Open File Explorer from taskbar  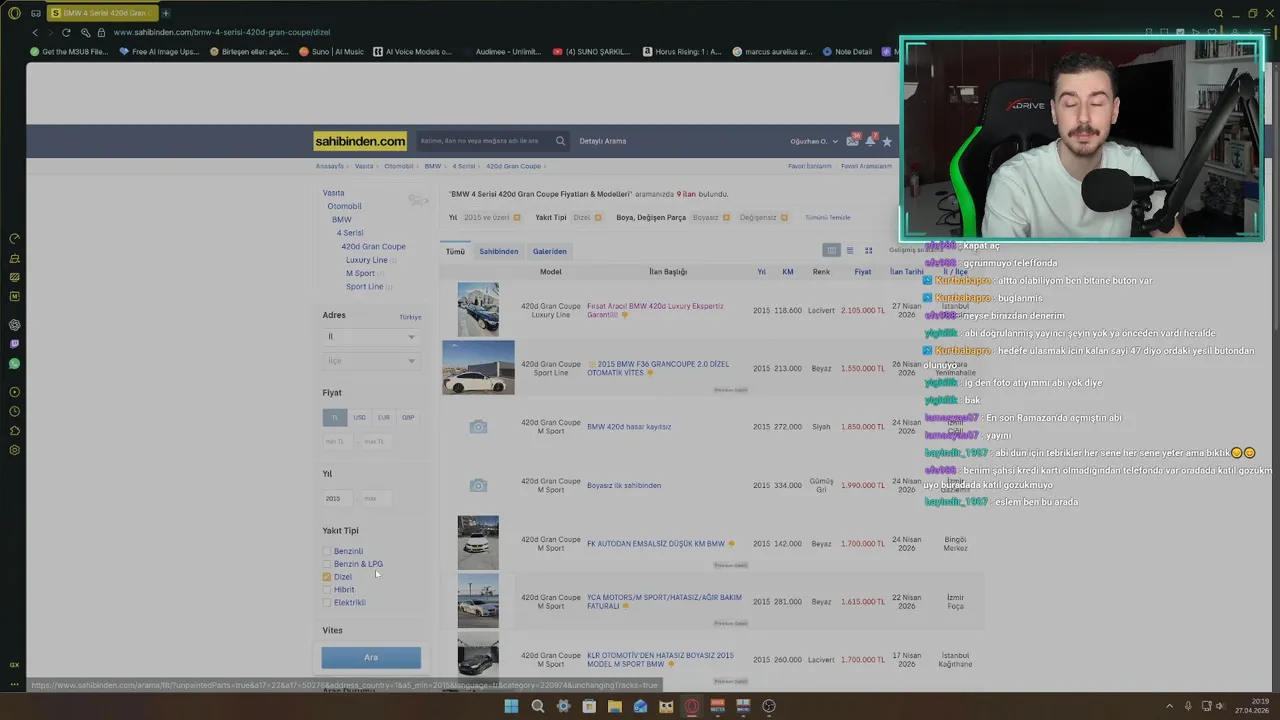pyautogui.click(x=614, y=706)
